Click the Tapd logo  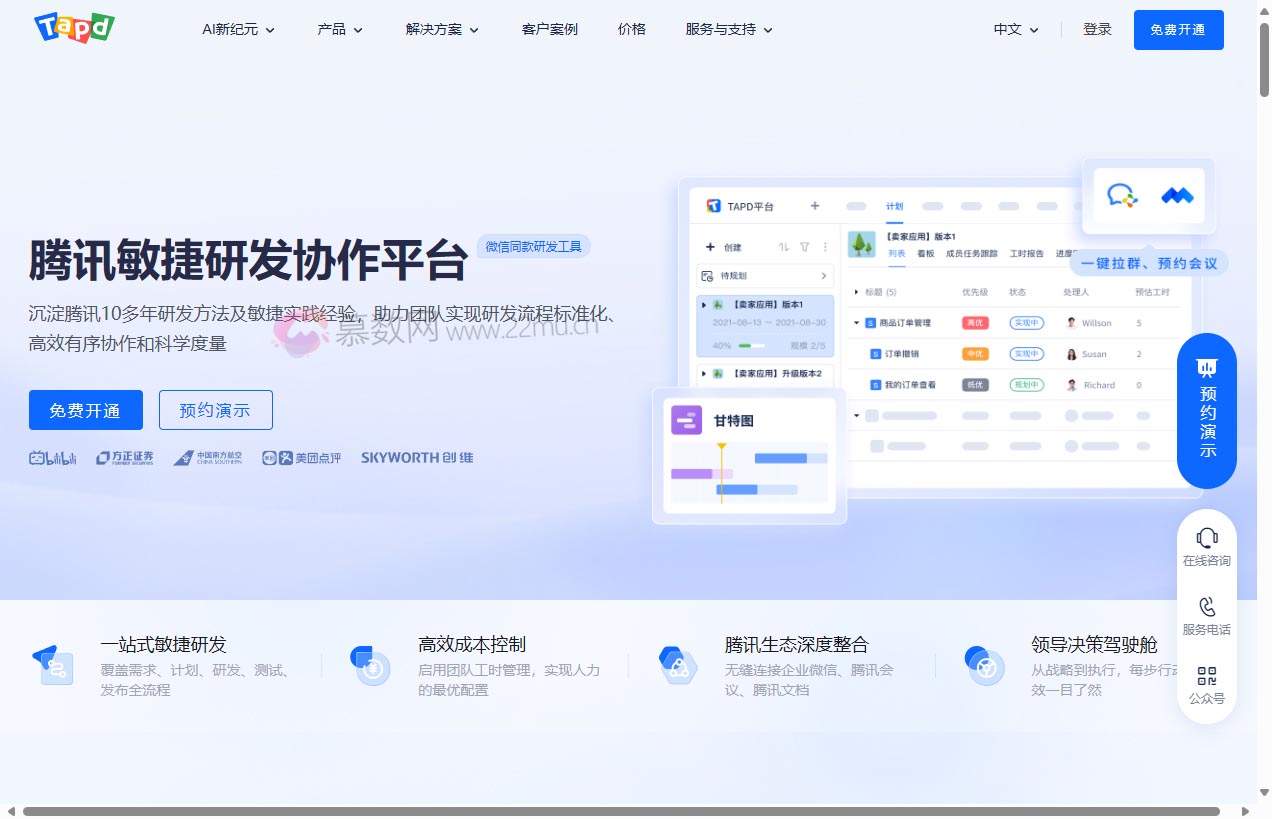click(74, 28)
